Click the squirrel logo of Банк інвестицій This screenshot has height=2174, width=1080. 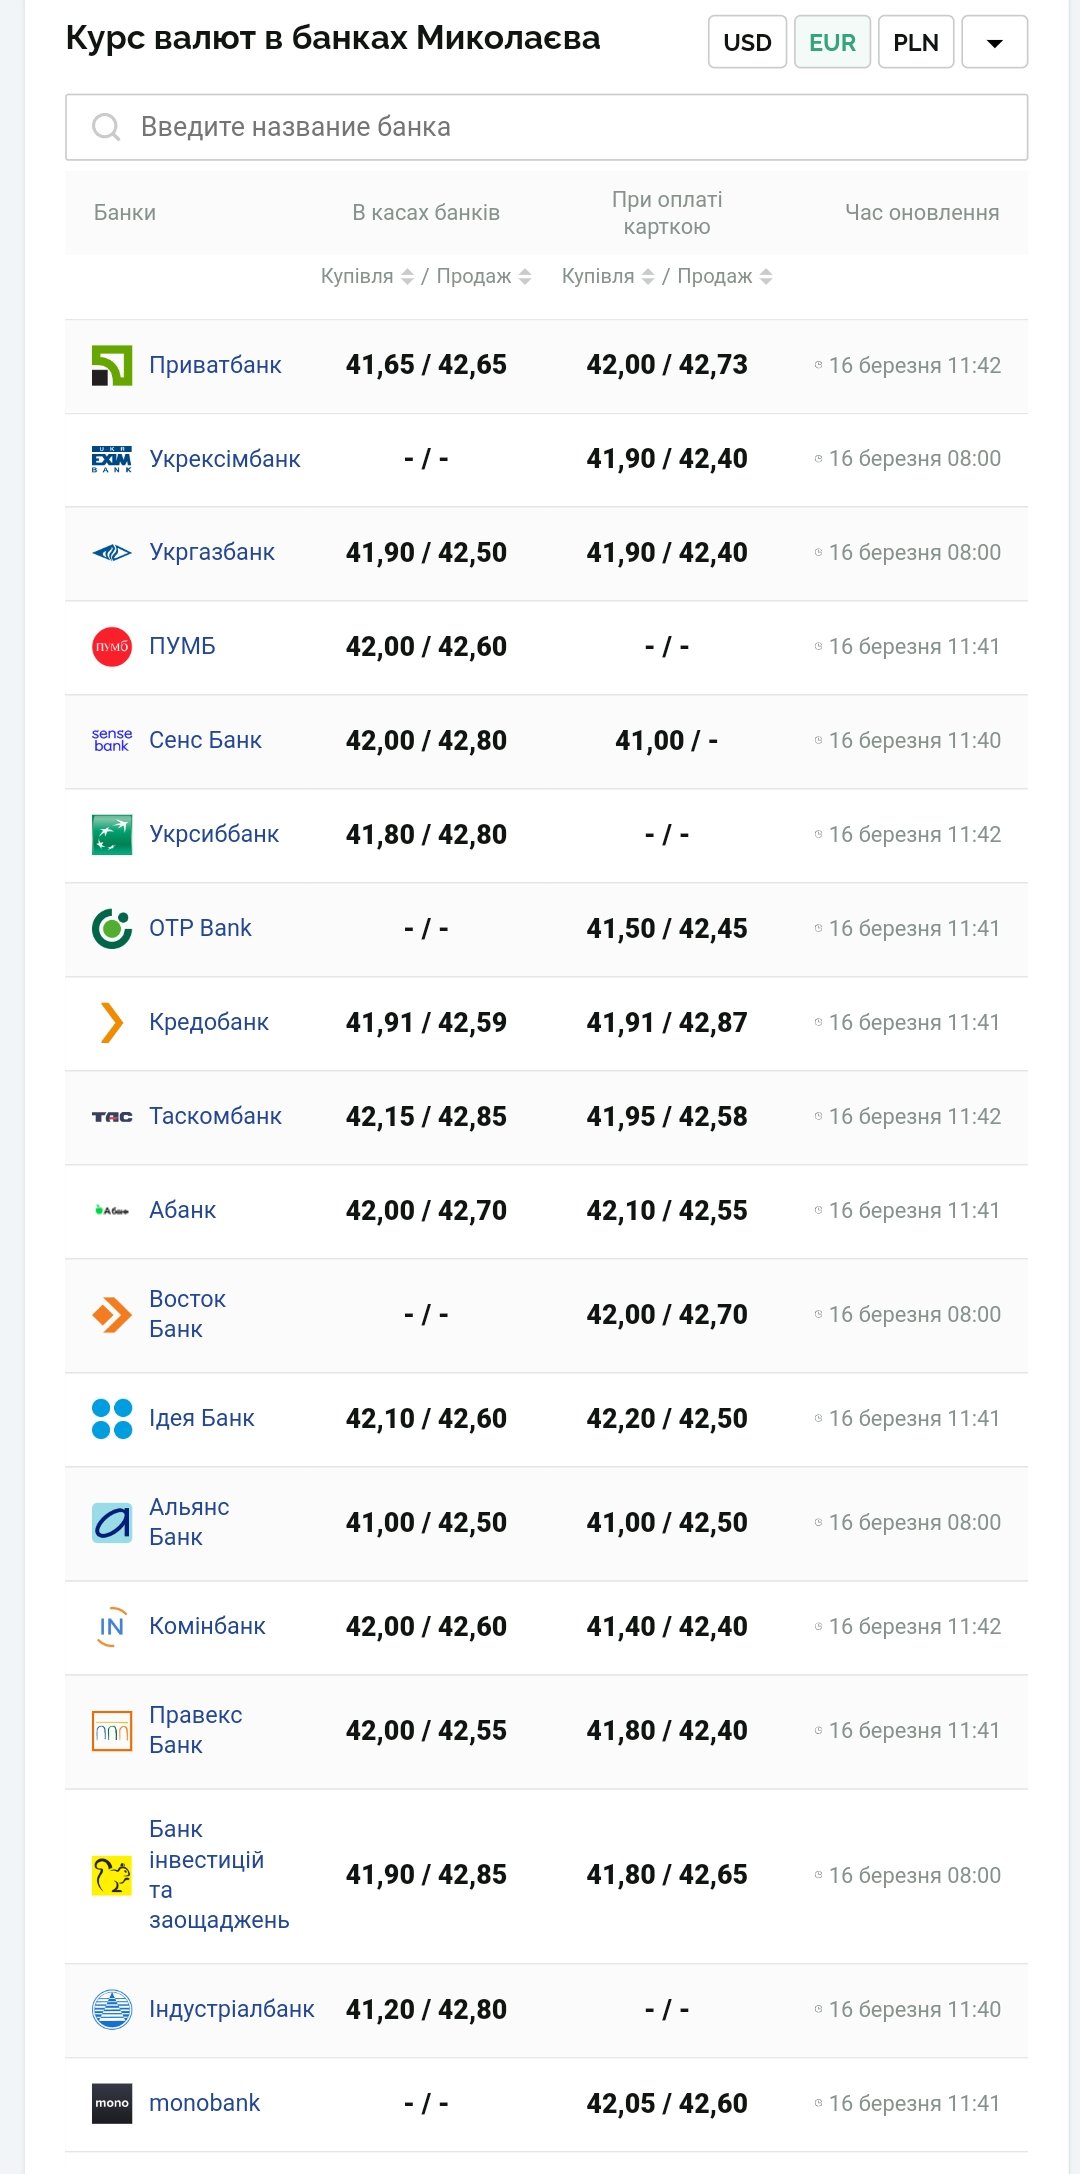tap(111, 1875)
